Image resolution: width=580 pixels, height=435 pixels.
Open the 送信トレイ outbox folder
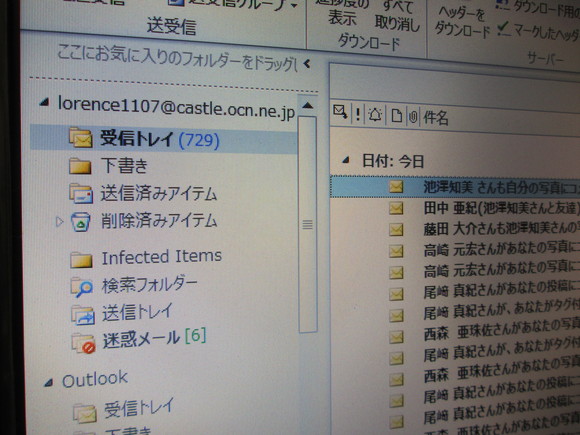pyautogui.click(x=138, y=312)
